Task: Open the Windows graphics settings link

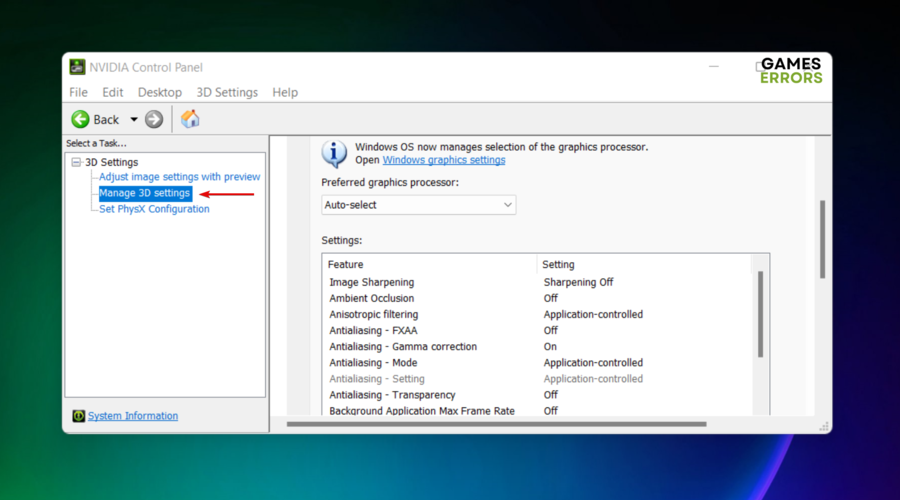Action: pos(443,160)
